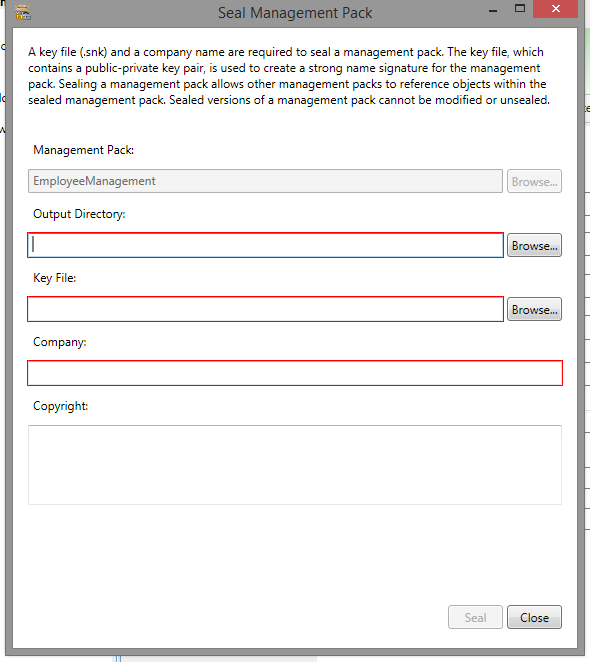Click into the Key File field
The height and width of the screenshot is (662, 590).
[x=266, y=309]
